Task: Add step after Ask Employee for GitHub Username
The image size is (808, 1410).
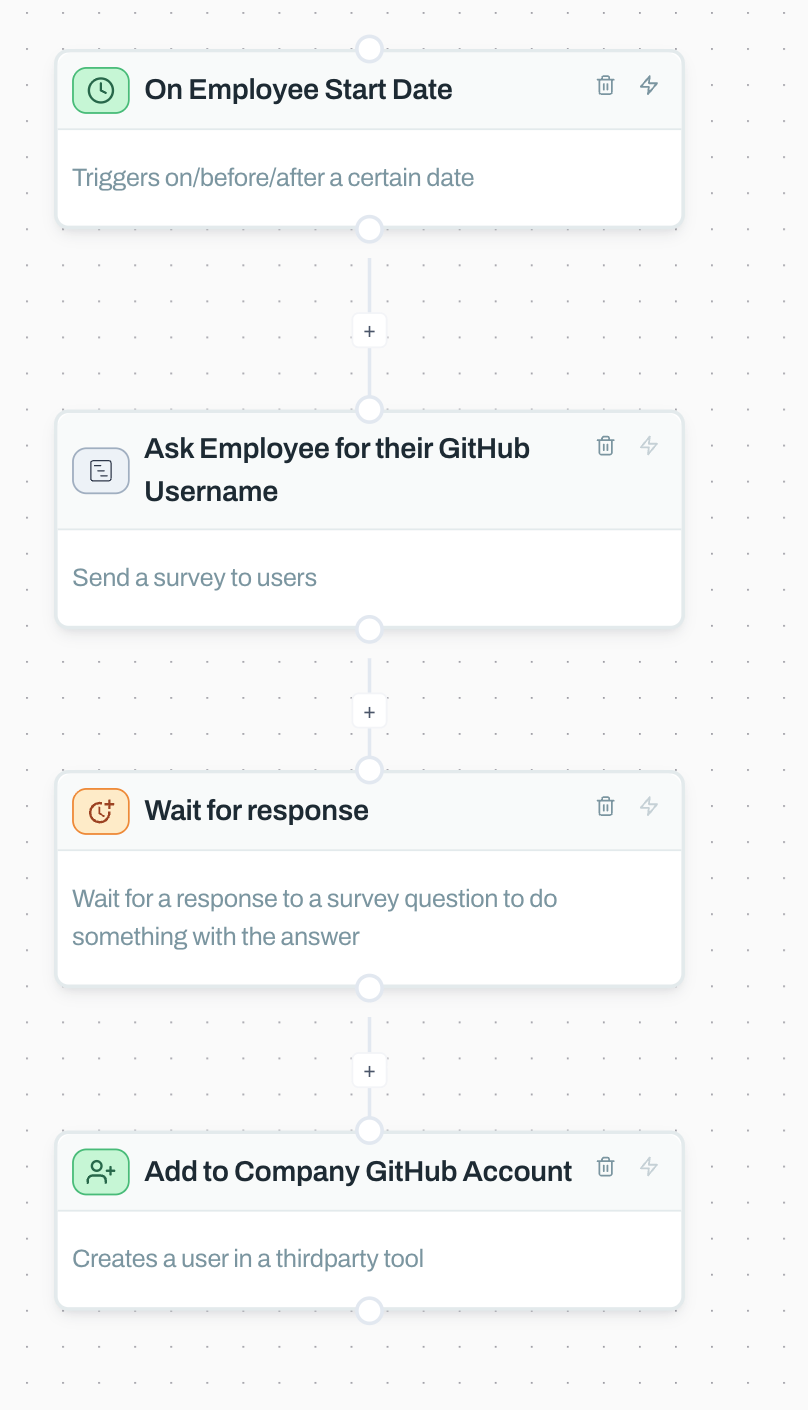Action: 369,712
